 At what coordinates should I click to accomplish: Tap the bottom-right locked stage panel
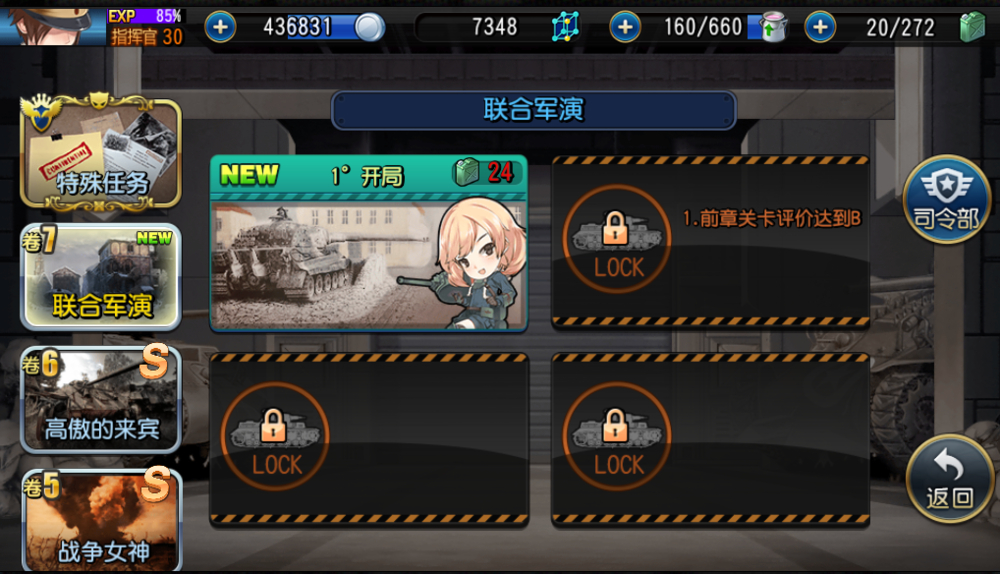710,439
